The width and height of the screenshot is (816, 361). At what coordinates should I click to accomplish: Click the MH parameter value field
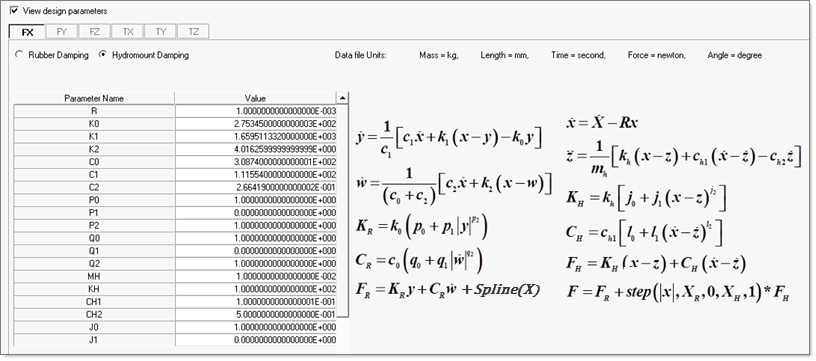click(x=256, y=276)
